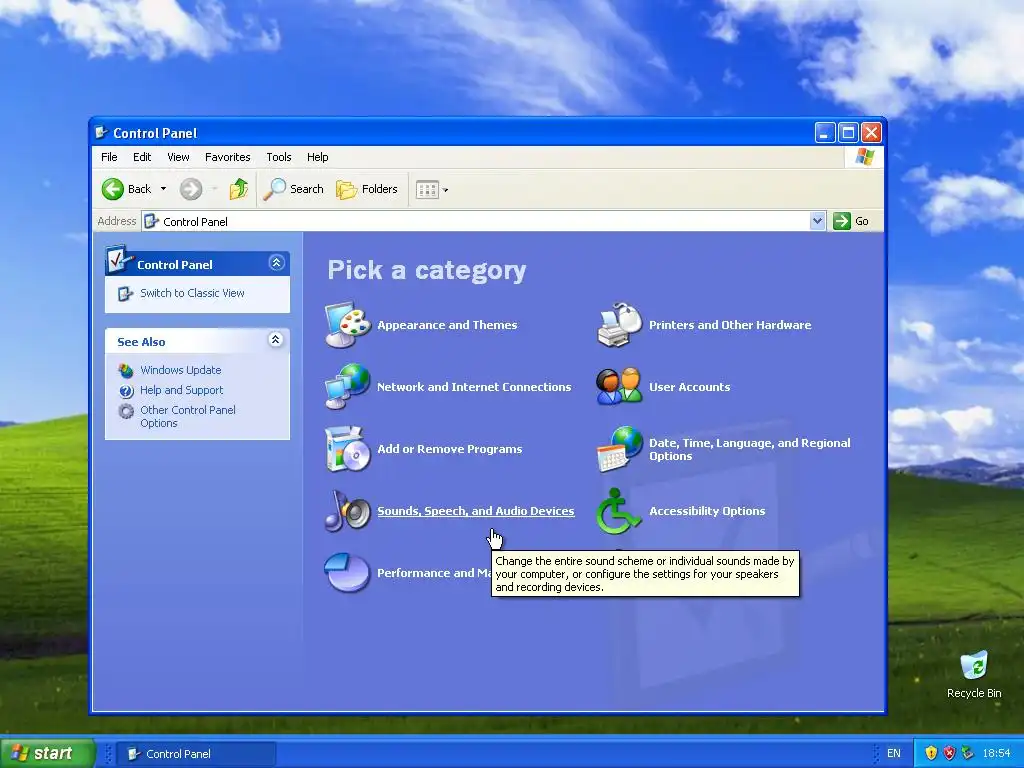The image size is (1024, 768).
Task: Click the Switch to Classic View icon
Action: pyautogui.click(x=125, y=294)
